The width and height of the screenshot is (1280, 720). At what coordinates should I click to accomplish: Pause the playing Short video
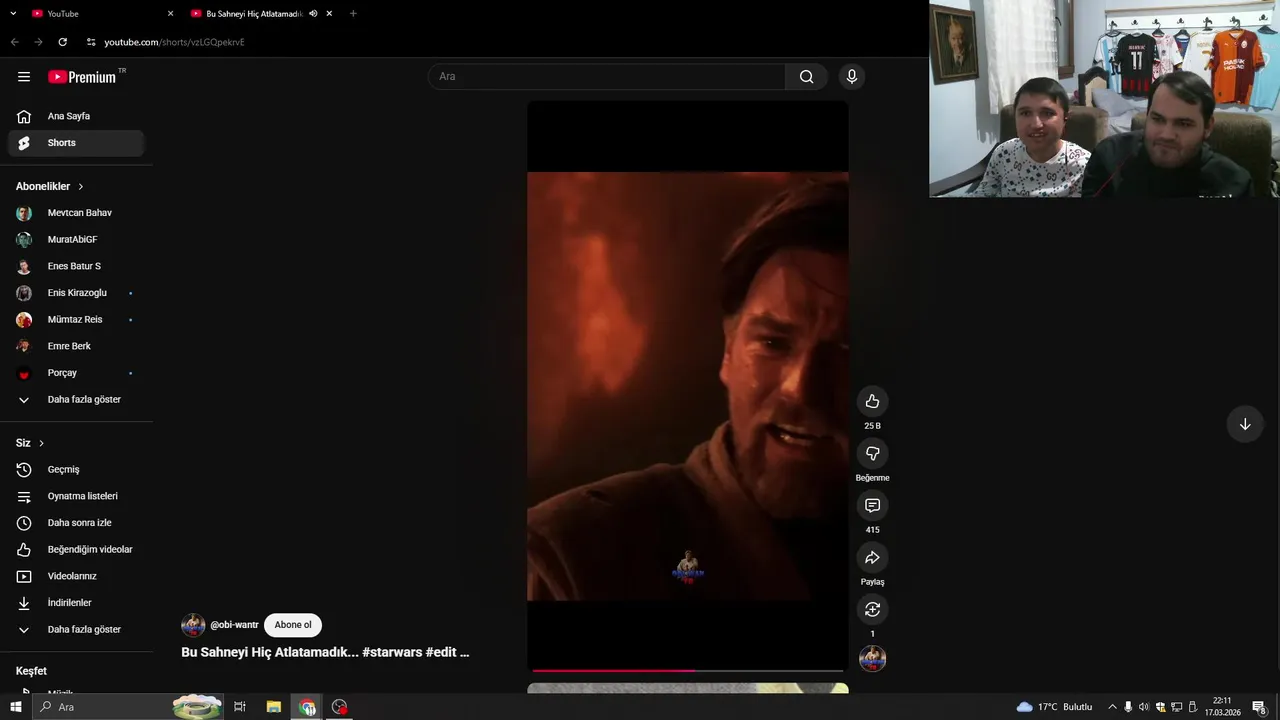(688, 386)
